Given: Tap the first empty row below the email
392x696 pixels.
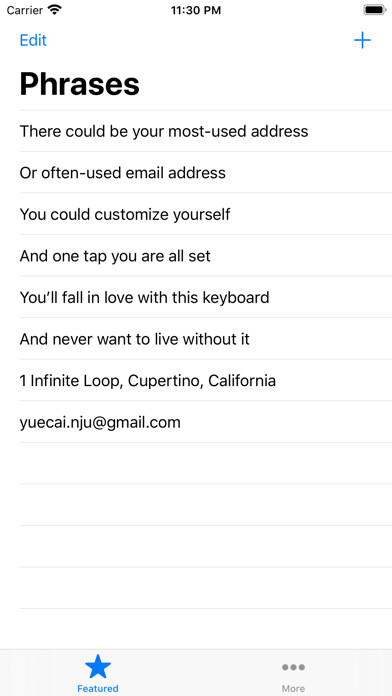Looking at the screenshot, I should pyautogui.click(x=206, y=463).
